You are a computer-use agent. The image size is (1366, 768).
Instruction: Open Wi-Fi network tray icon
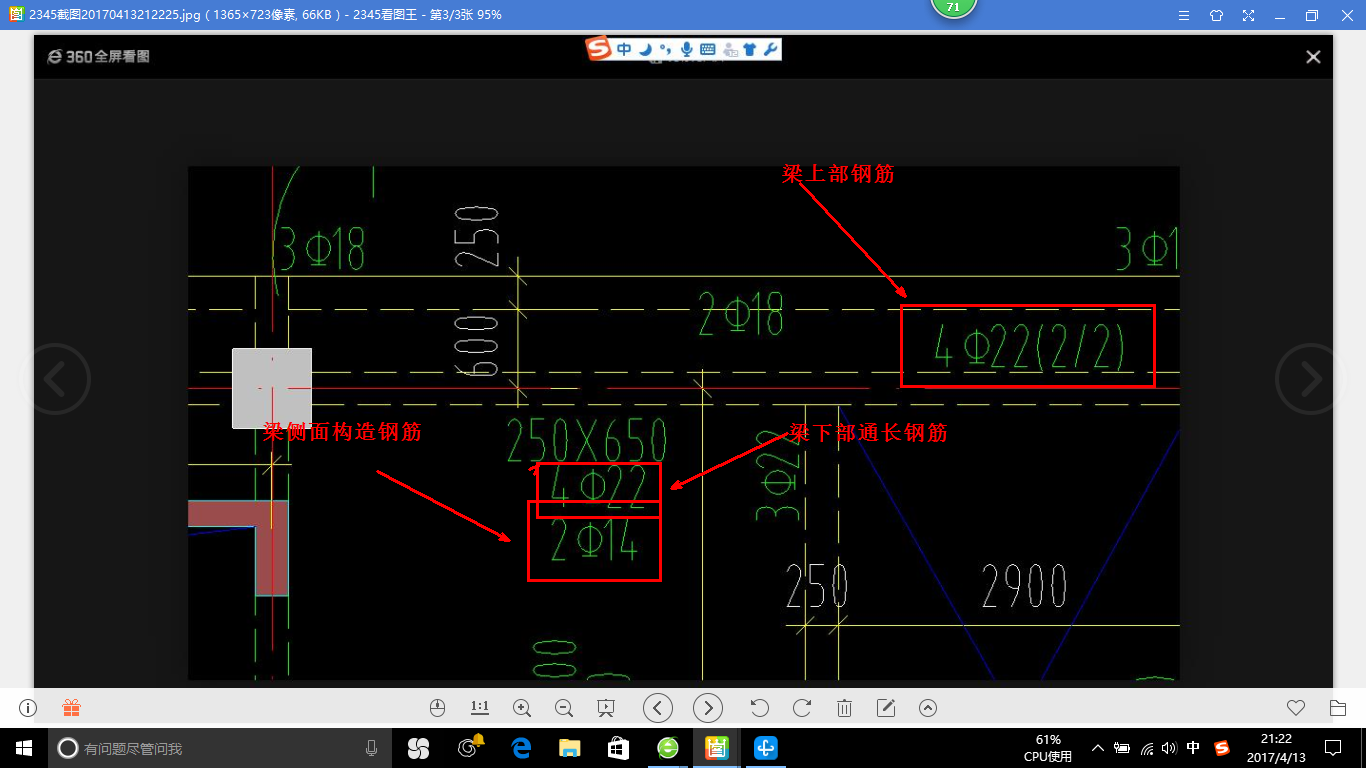(1147, 748)
